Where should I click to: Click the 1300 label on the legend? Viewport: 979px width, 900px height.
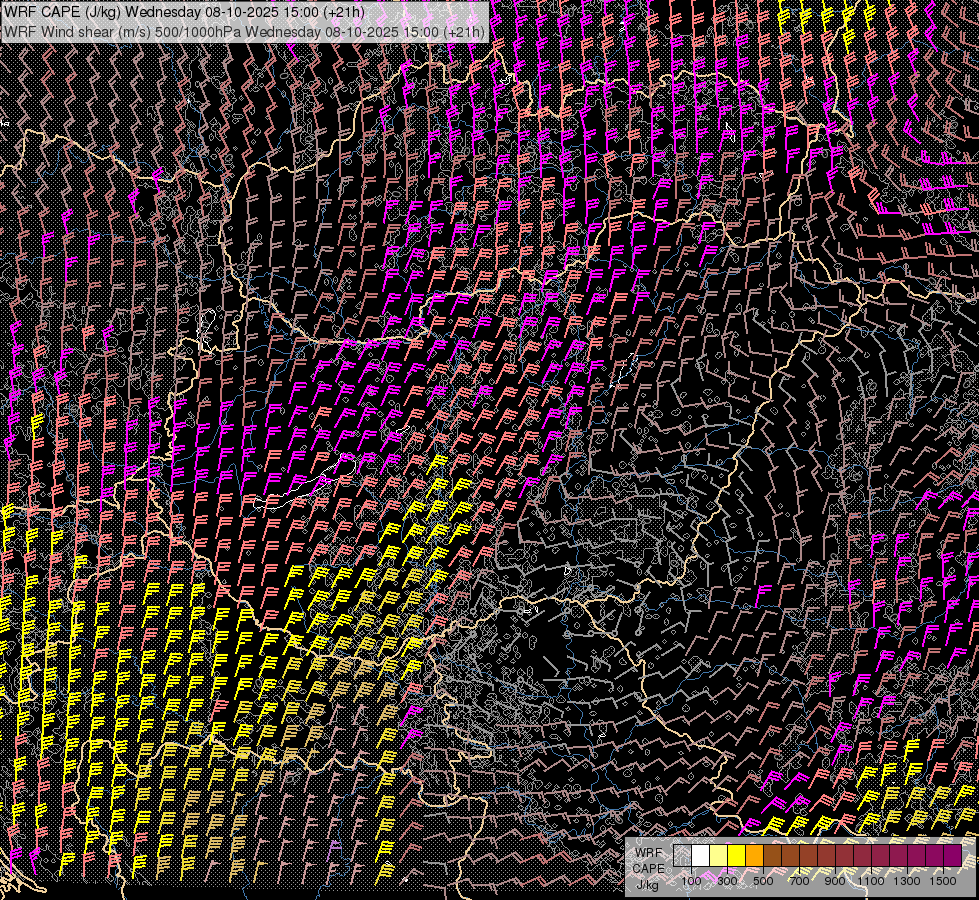pyautogui.click(x=908, y=881)
